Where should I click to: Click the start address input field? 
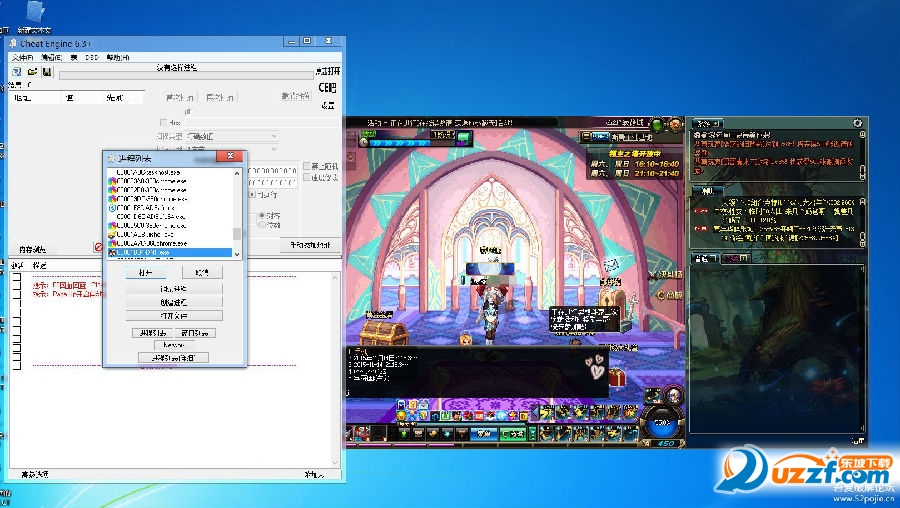click(x=273, y=171)
